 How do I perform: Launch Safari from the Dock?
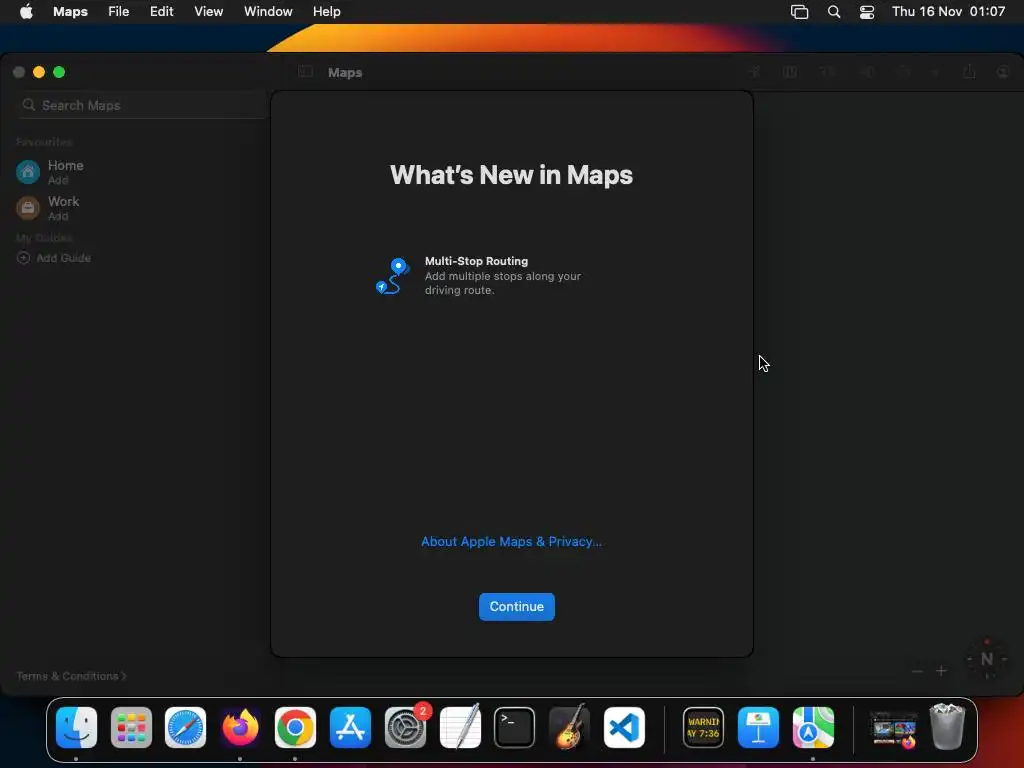click(185, 728)
